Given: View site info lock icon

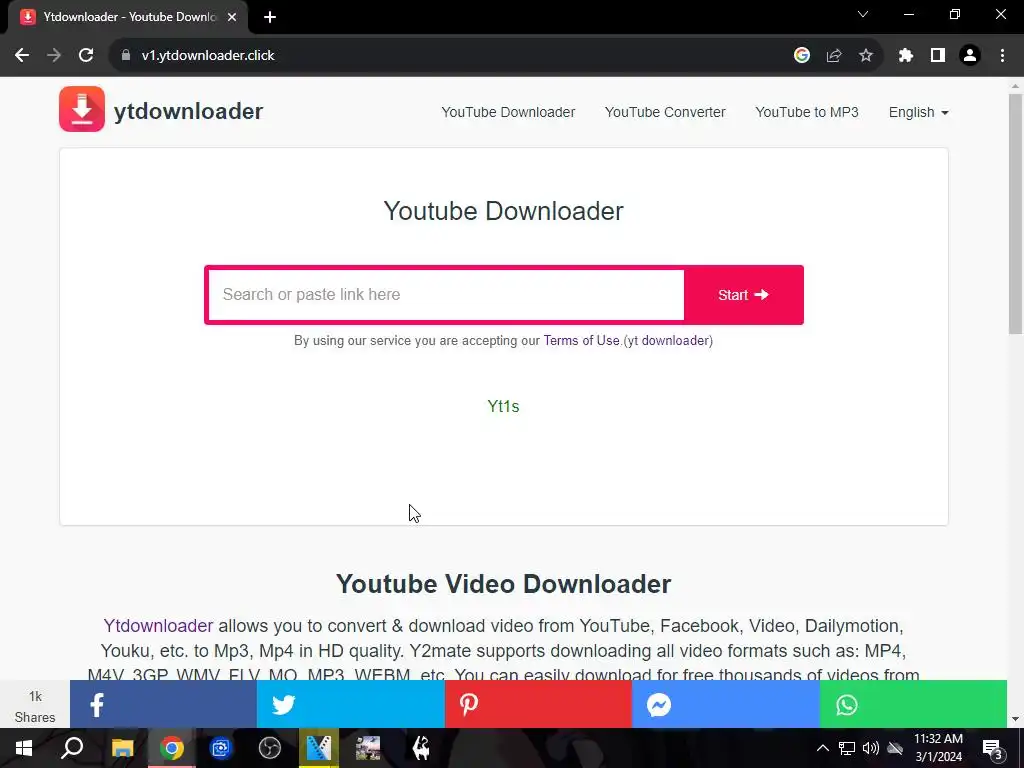Looking at the screenshot, I should click(126, 56).
